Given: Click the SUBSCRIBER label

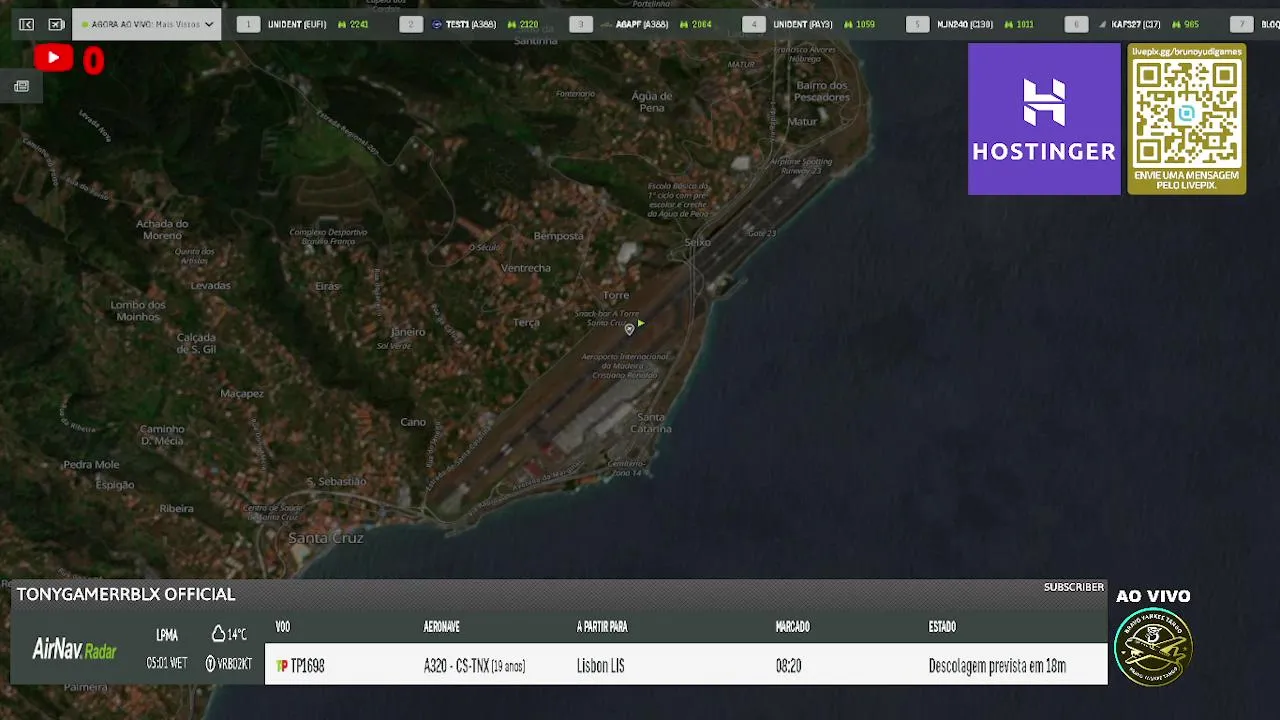Looking at the screenshot, I should point(1074,587).
